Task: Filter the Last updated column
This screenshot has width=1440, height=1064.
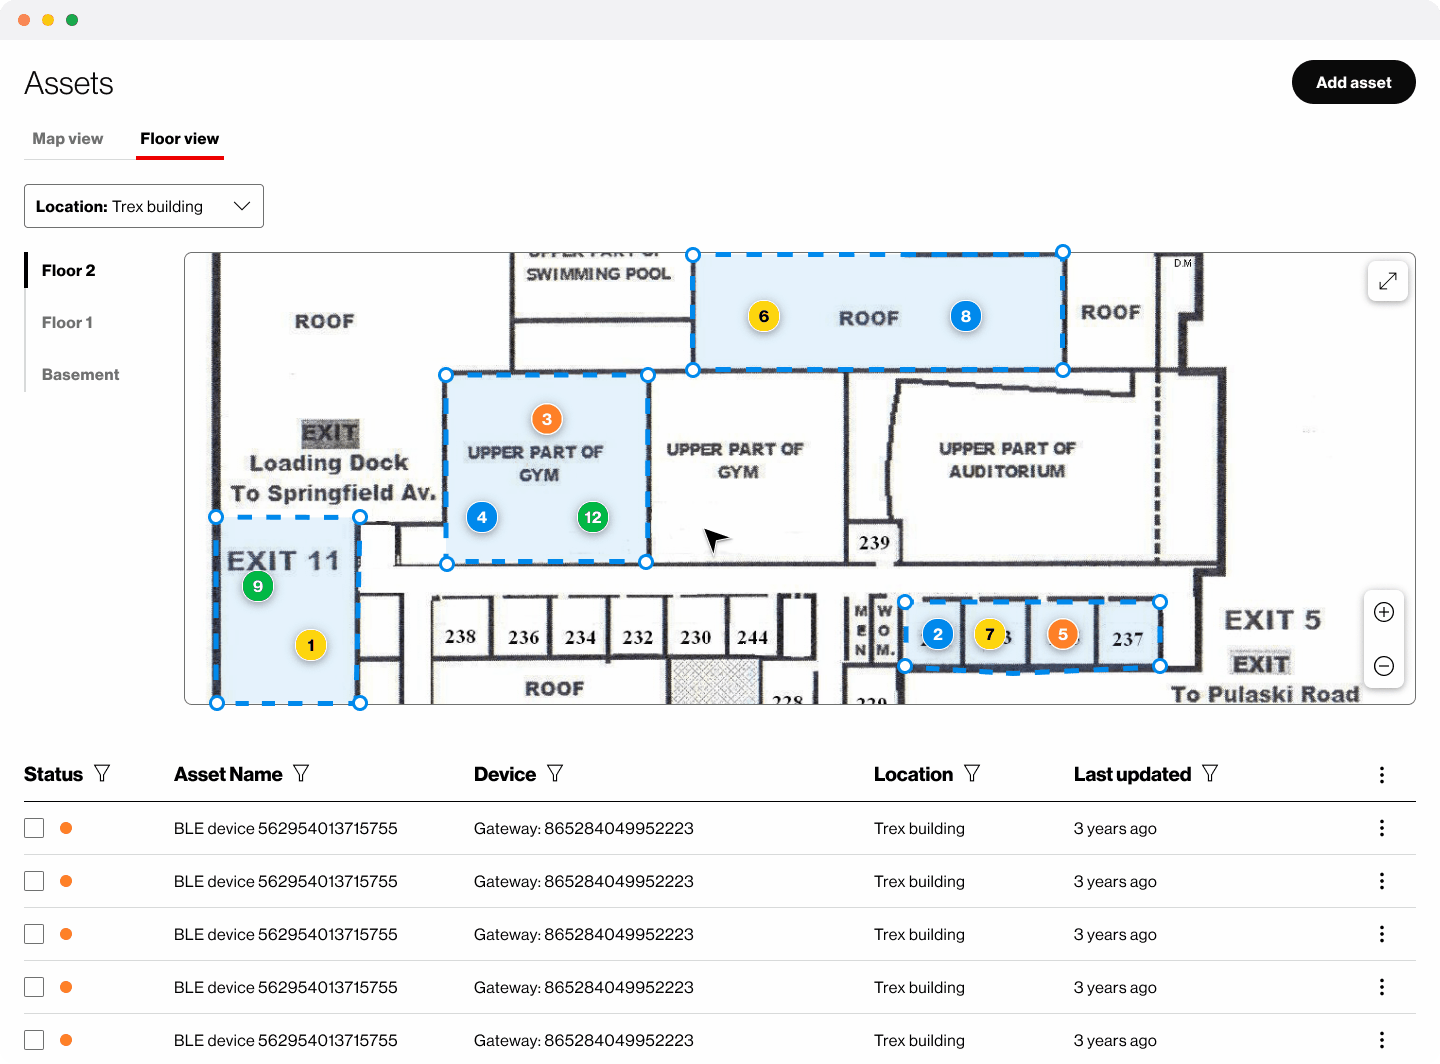Action: pyautogui.click(x=1210, y=773)
